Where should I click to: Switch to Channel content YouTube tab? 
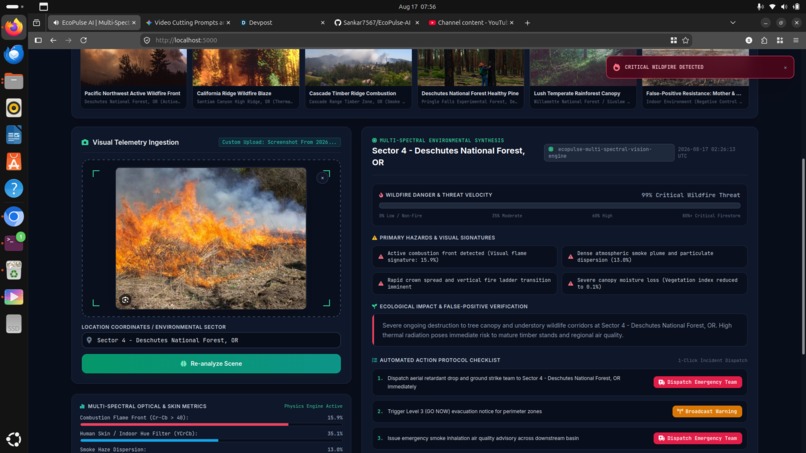pyautogui.click(x=471, y=23)
